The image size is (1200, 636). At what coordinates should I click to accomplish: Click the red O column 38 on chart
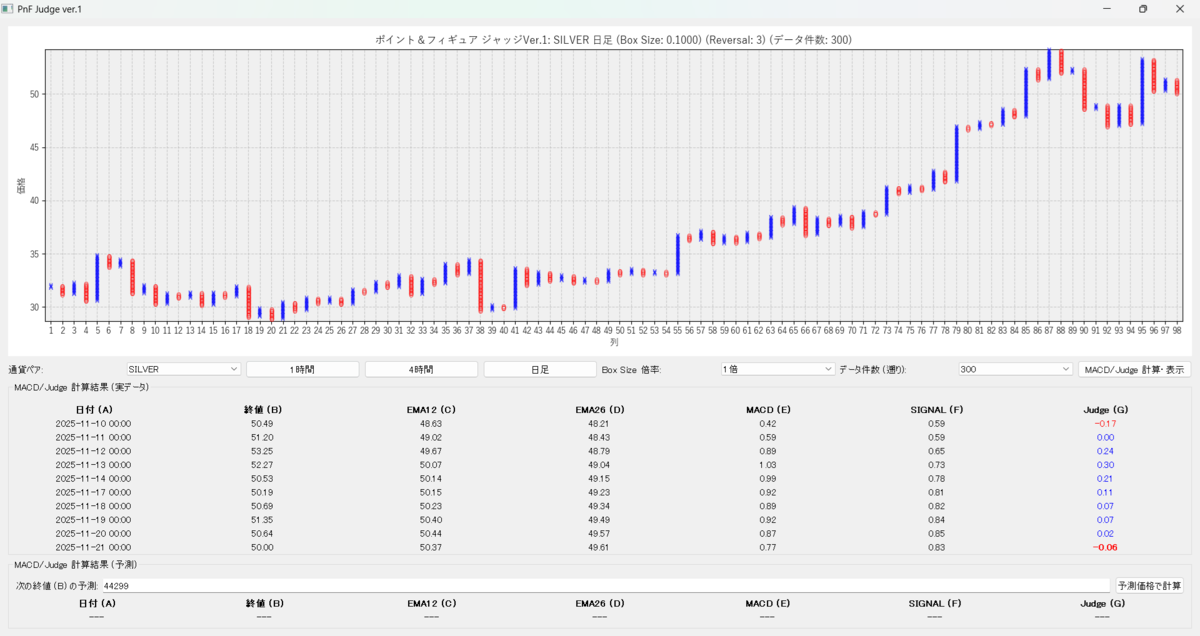(x=480, y=285)
